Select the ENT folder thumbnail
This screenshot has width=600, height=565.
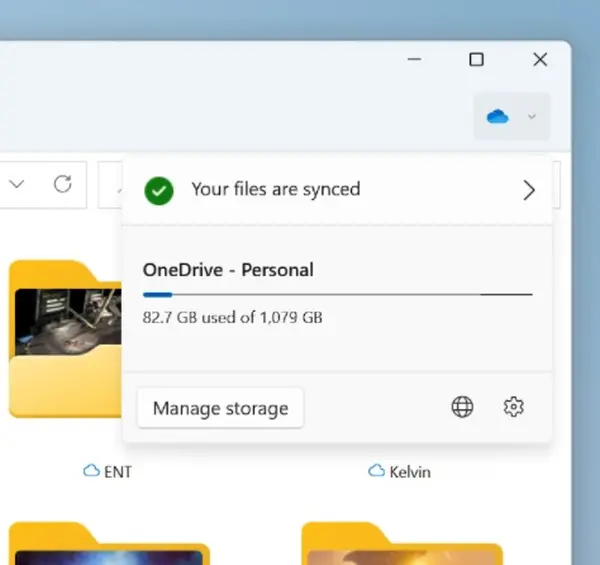[65, 340]
